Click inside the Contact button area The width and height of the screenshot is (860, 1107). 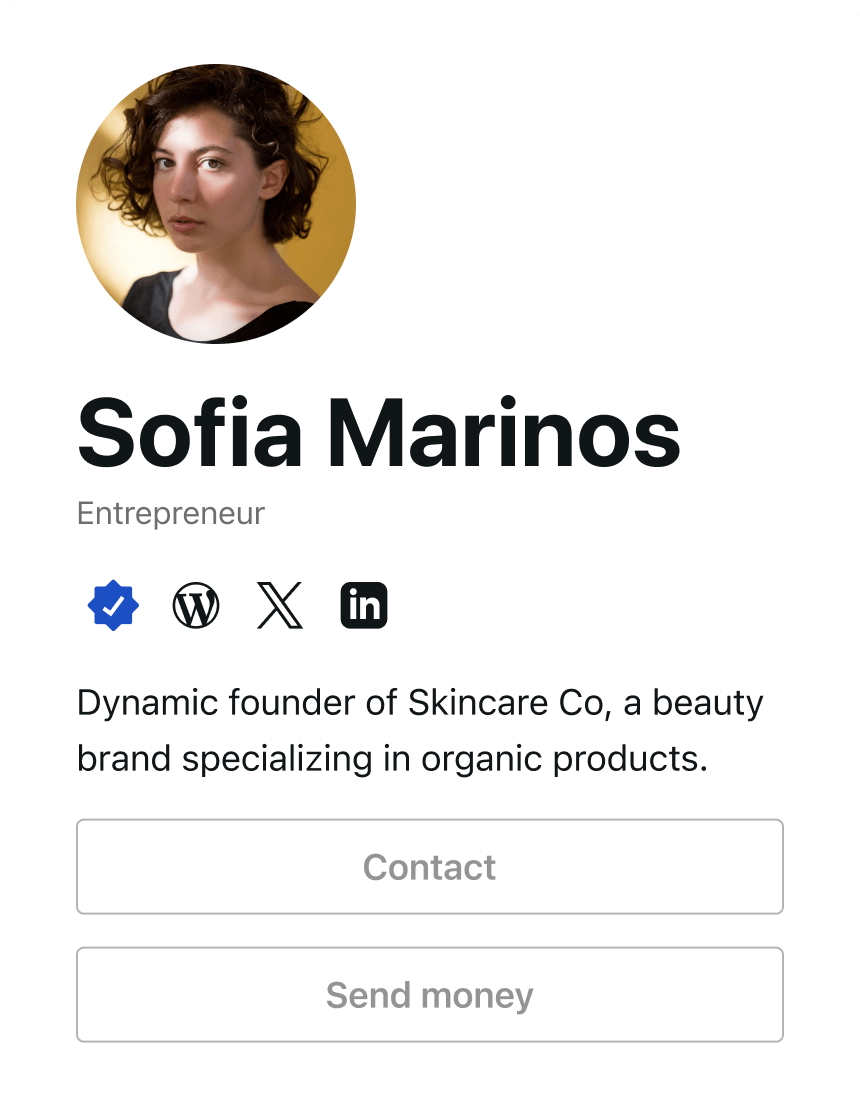tap(430, 866)
